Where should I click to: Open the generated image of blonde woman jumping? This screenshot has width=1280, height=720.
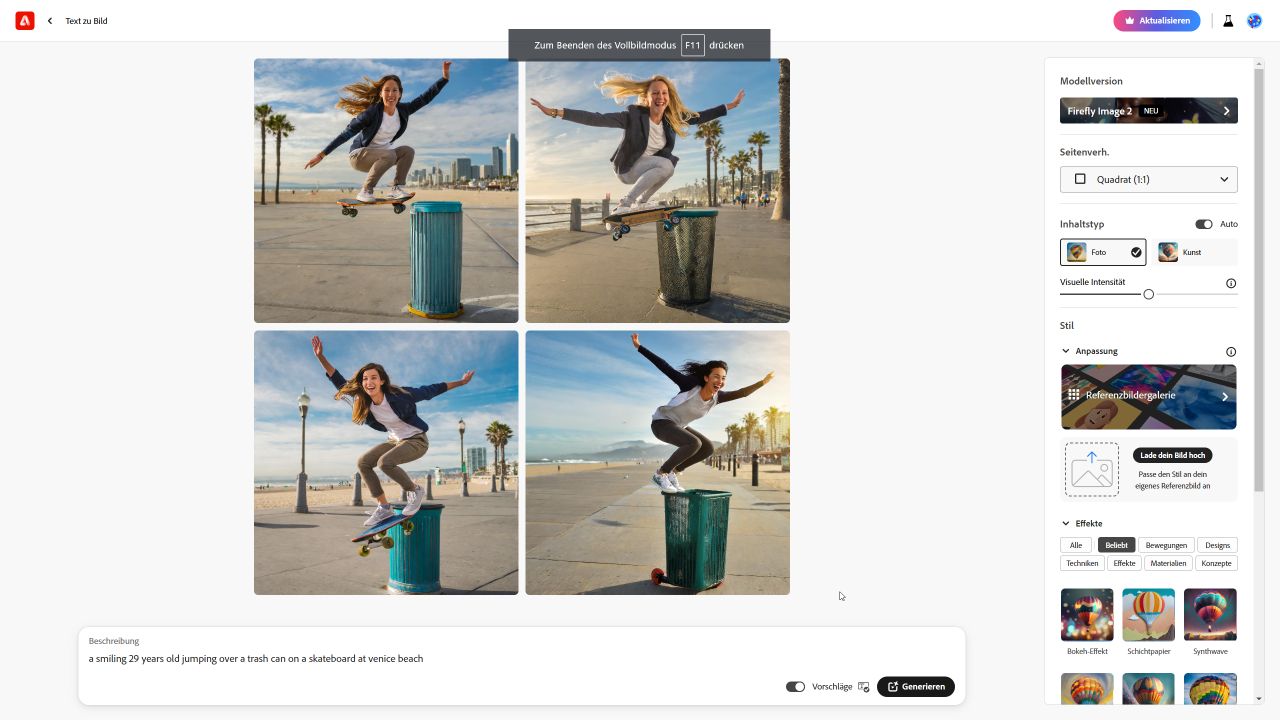coord(657,190)
